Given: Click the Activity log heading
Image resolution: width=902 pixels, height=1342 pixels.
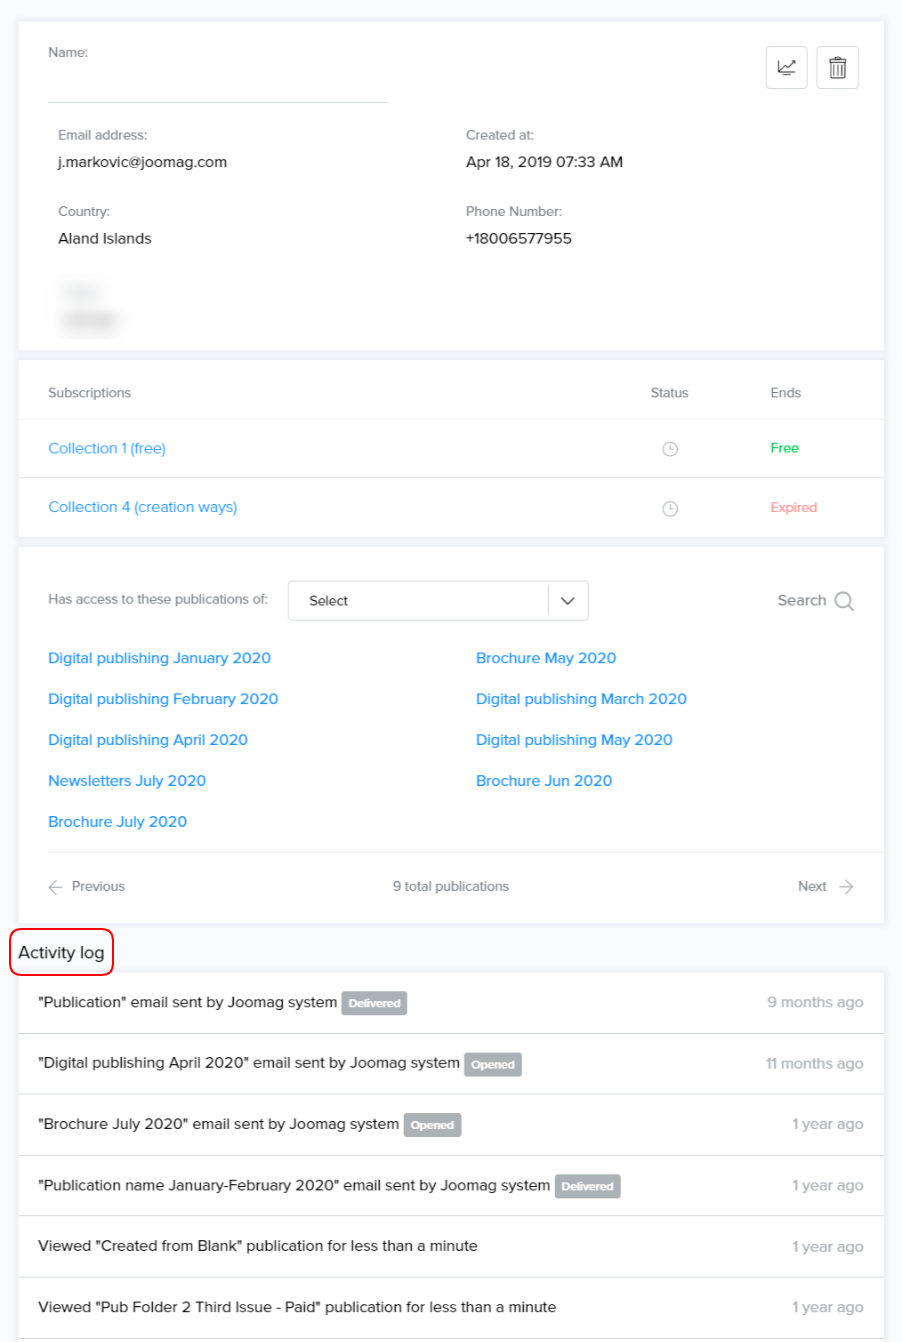Looking at the screenshot, I should (61, 953).
